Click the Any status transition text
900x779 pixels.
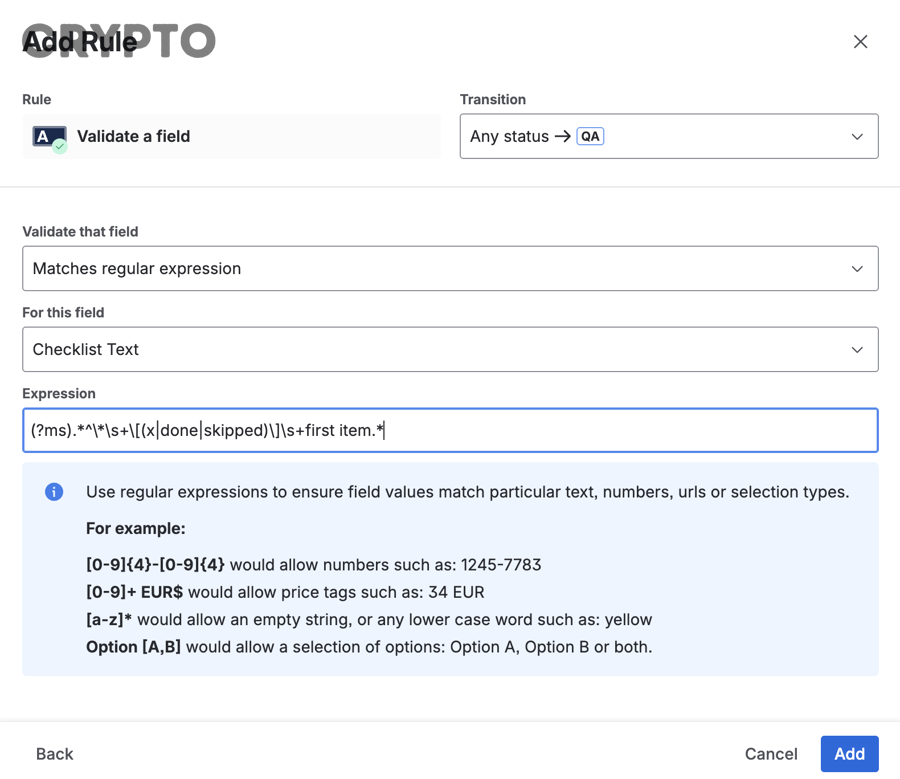[x=509, y=136]
